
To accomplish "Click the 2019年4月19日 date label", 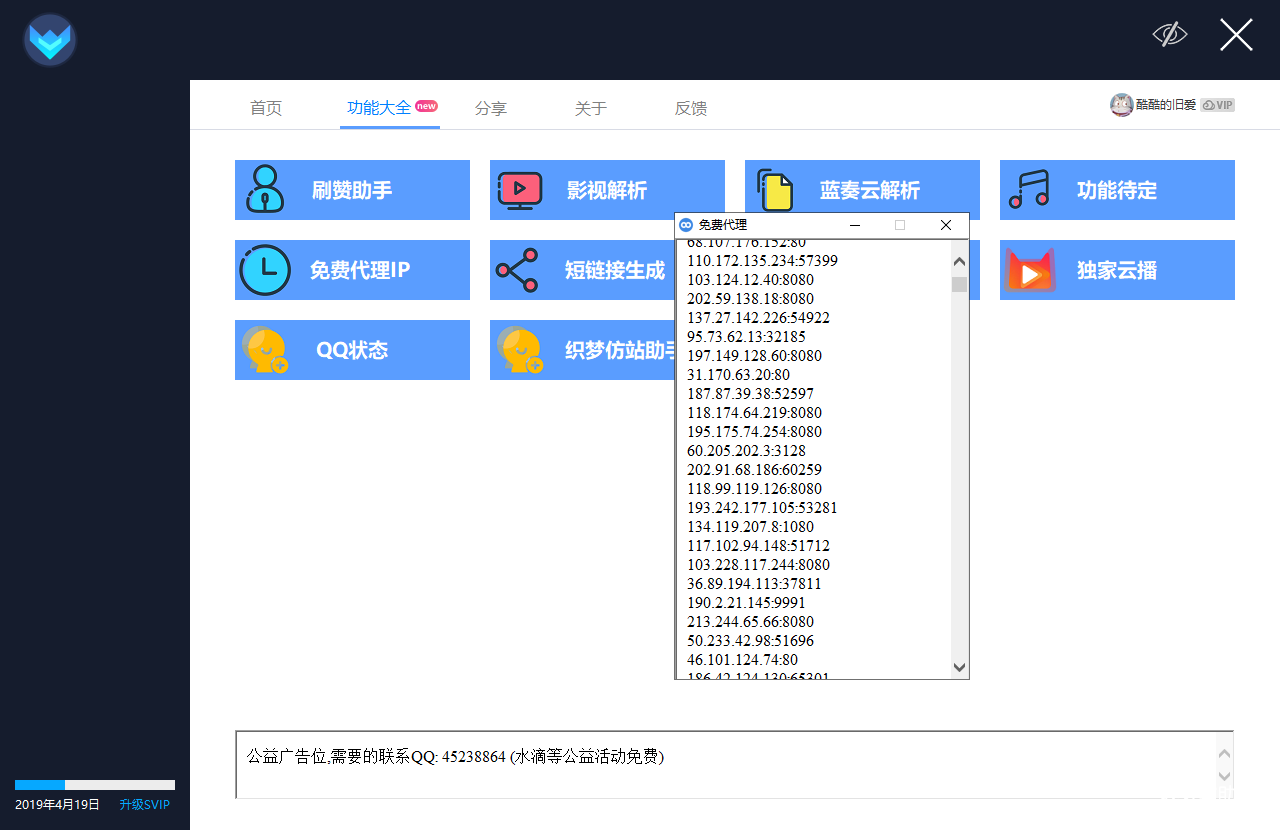I will (x=57, y=805).
